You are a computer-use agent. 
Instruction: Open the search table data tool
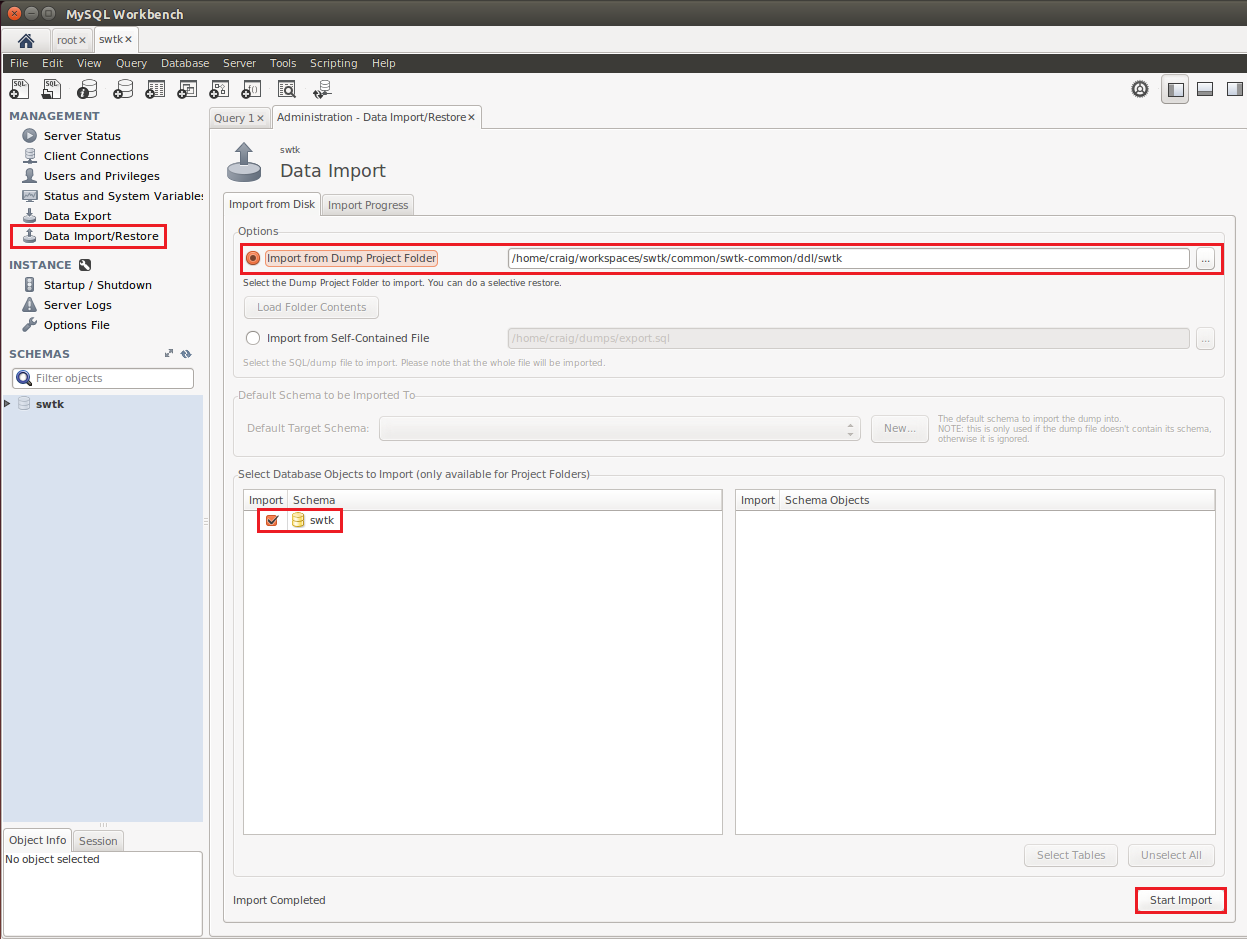pyautogui.click(x=286, y=89)
